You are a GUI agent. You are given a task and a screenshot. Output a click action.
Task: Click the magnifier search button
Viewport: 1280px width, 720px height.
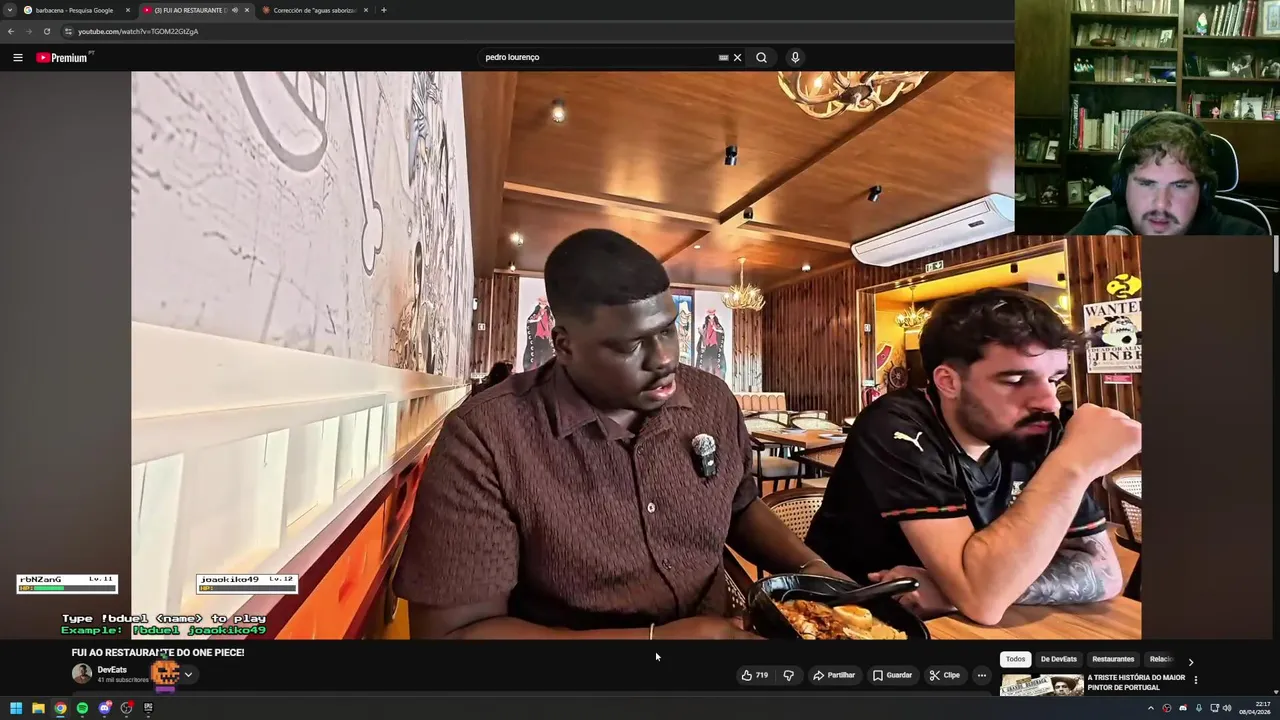(x=761, y=57)
